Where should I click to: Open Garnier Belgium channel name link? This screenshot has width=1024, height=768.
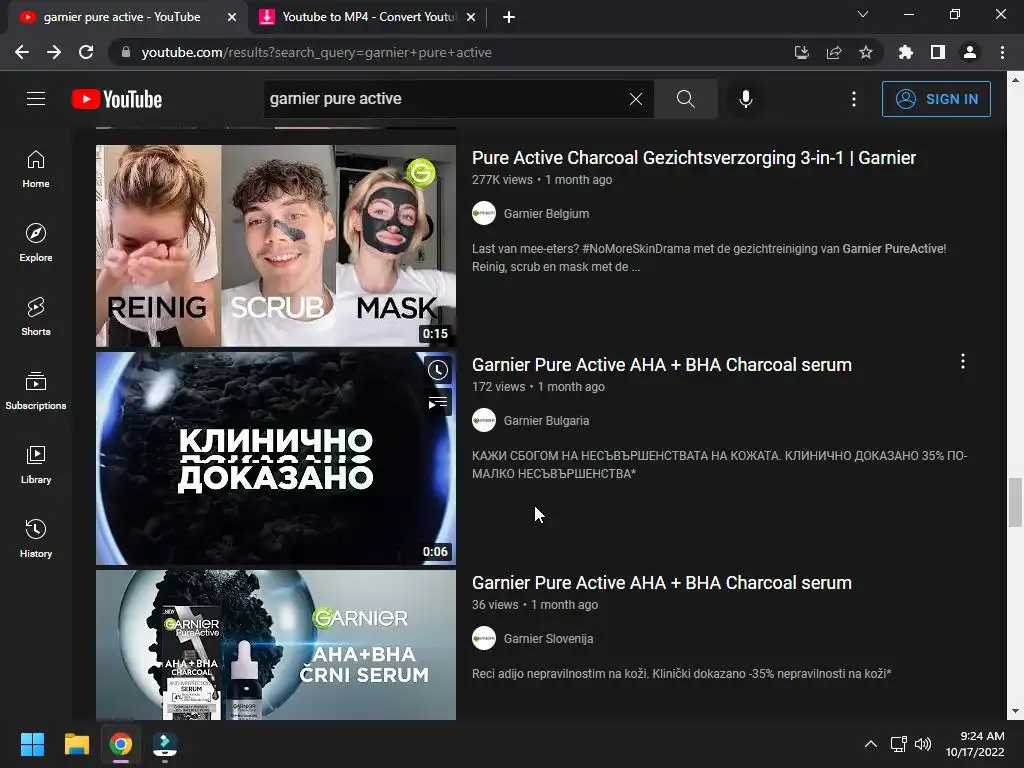coord(546,214)
